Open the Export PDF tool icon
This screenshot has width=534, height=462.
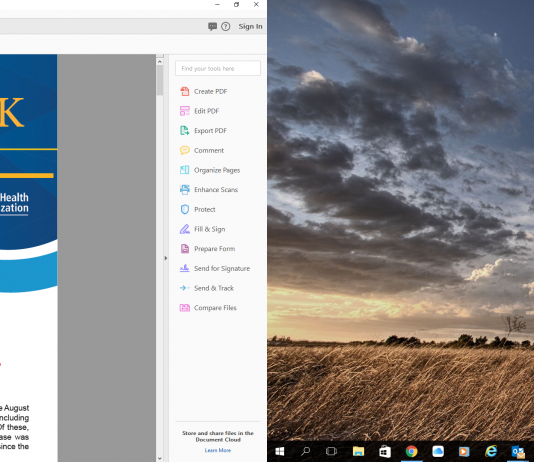[185, 130]
